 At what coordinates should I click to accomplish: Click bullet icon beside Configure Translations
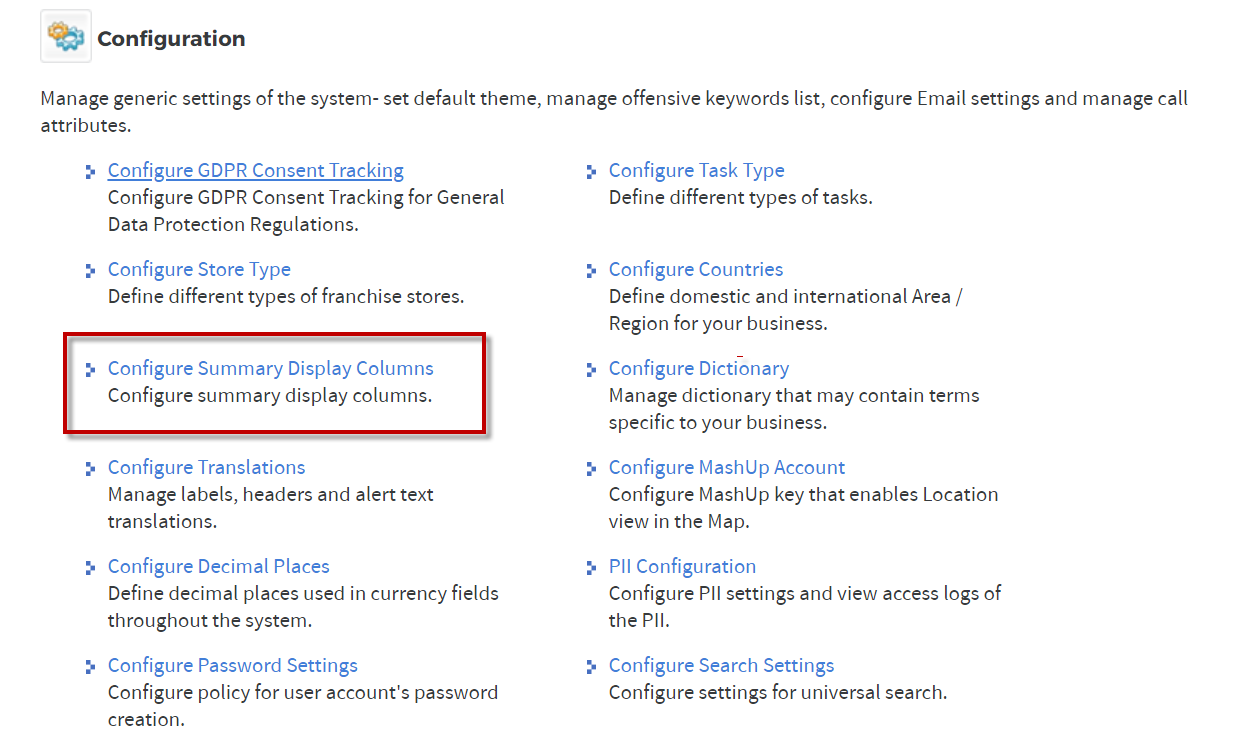91,469
